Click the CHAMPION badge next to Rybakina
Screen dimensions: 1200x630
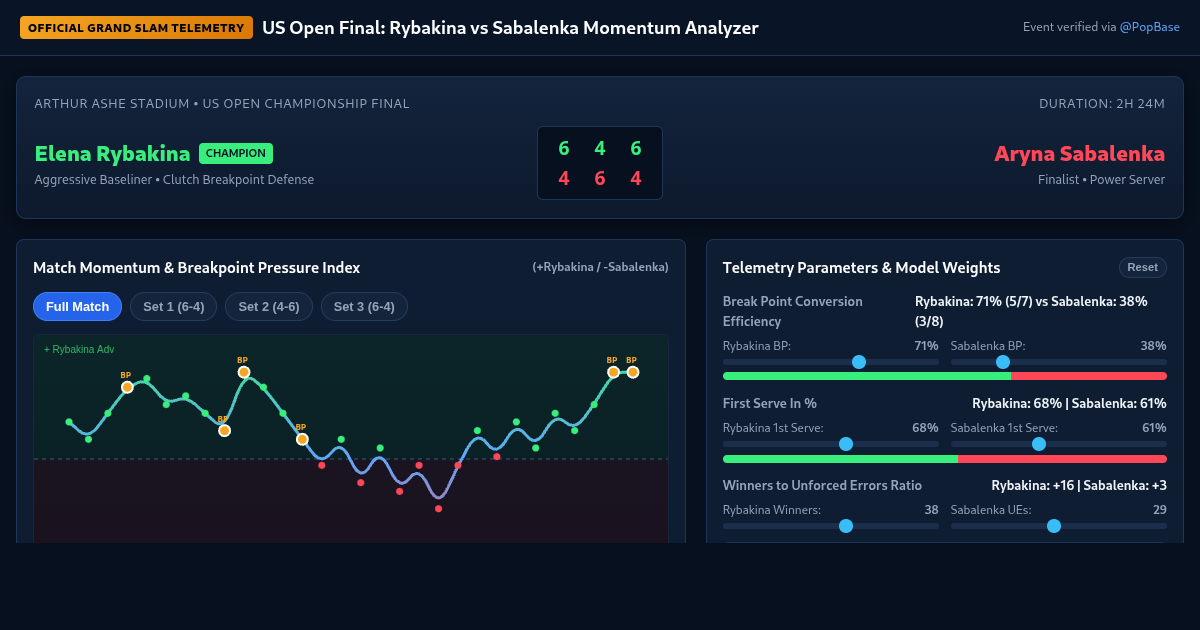tap(236, 153)
